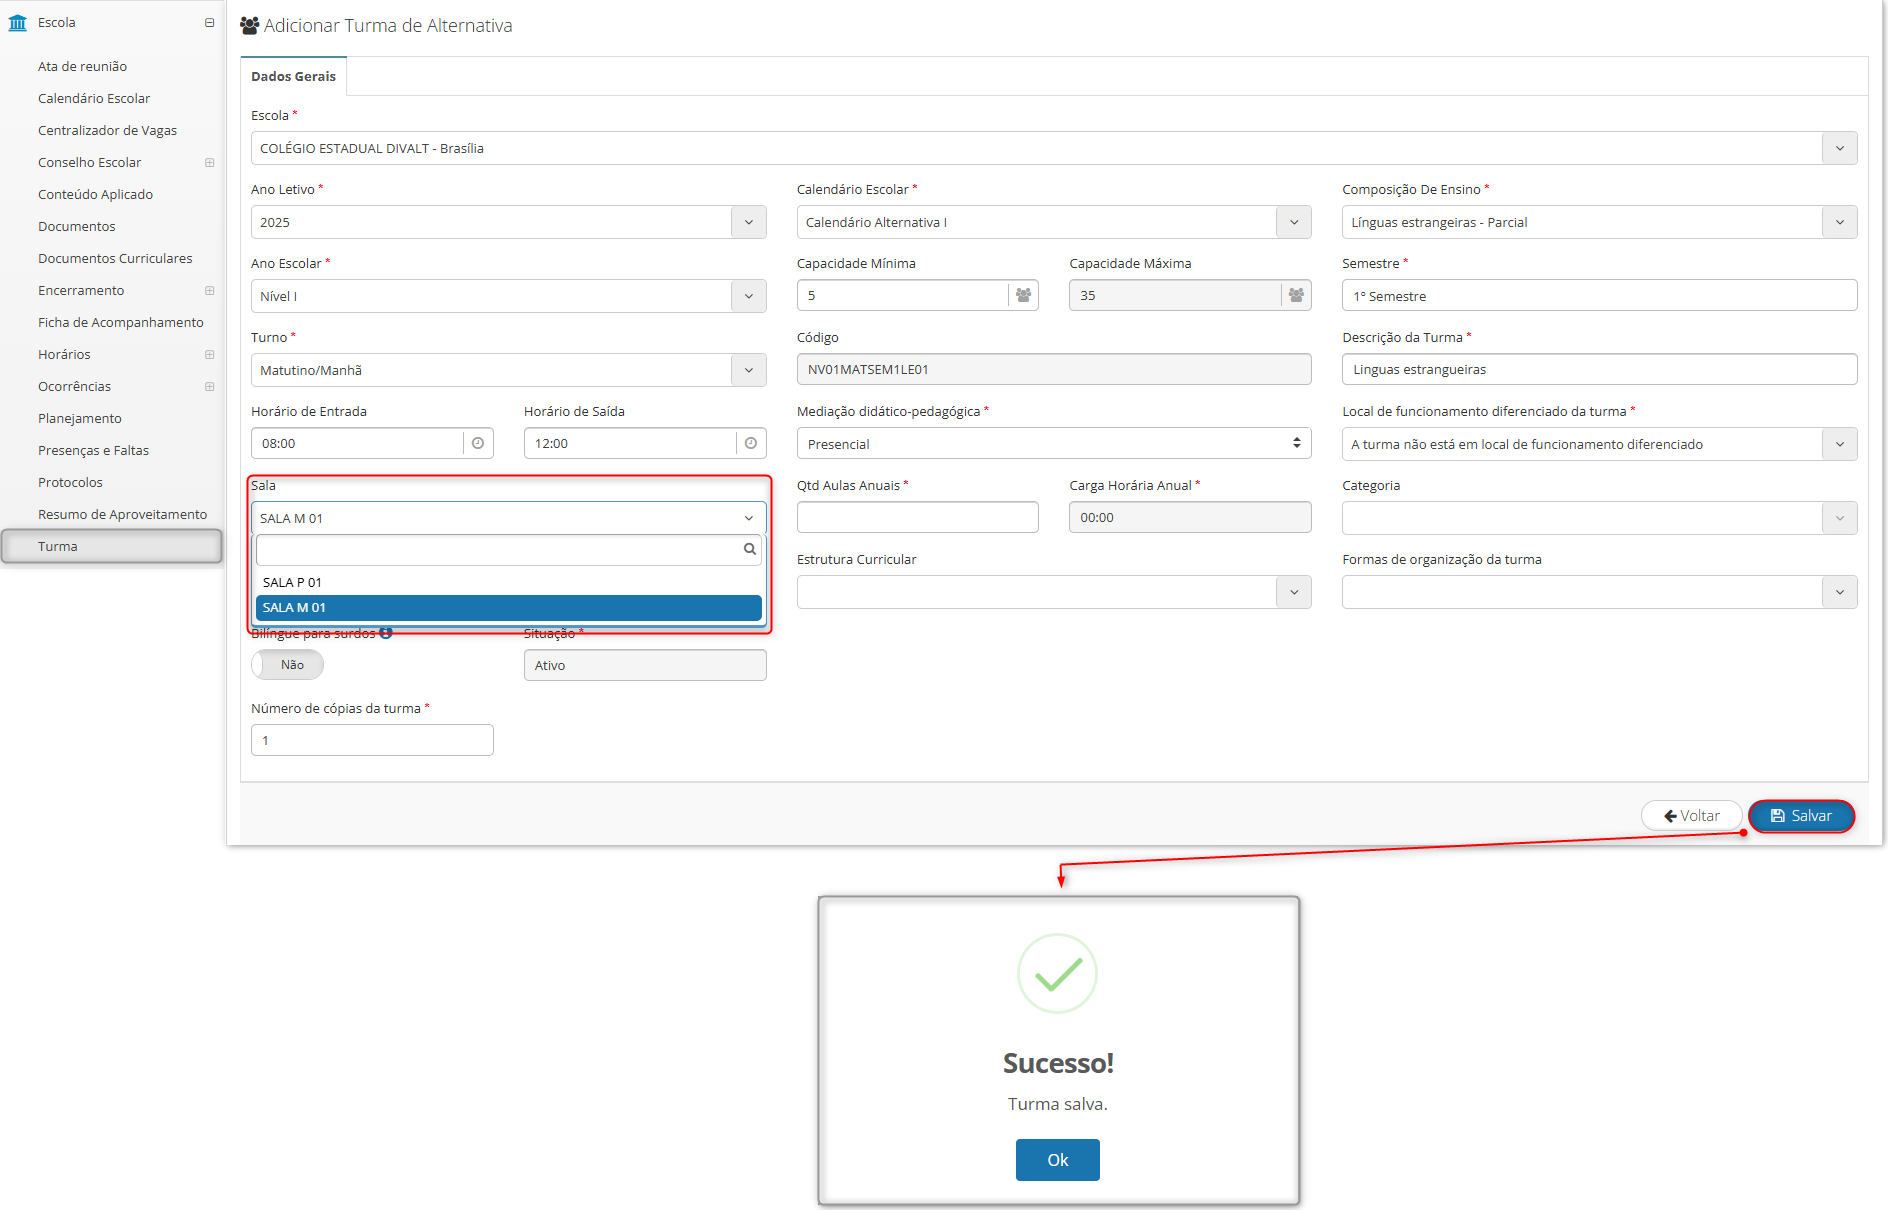Image resolution: width=1888 pixels, height=1210 pixels.
Task: Open Calendário Escolar menu item
Action: click(x=94, y=99)
